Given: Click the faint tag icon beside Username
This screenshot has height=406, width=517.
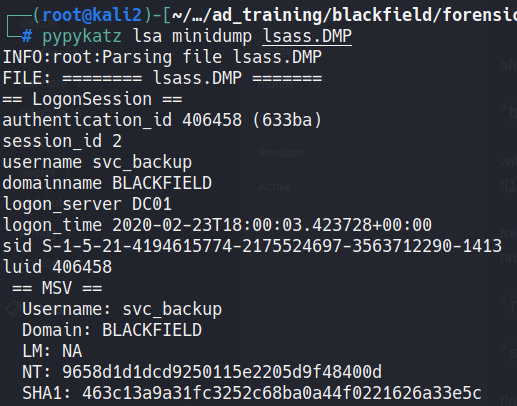Looking at the screenshot, I should (x=13, y=309).
